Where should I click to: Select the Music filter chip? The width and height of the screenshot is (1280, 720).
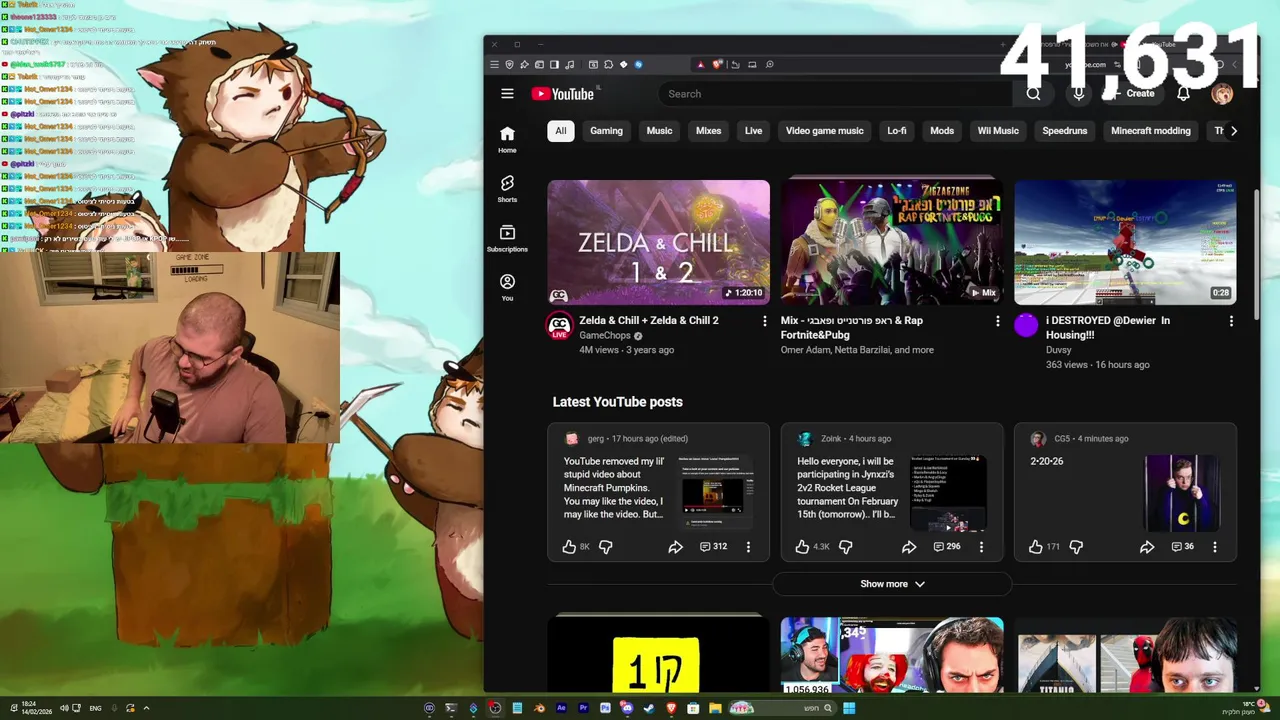click(659, 131)
